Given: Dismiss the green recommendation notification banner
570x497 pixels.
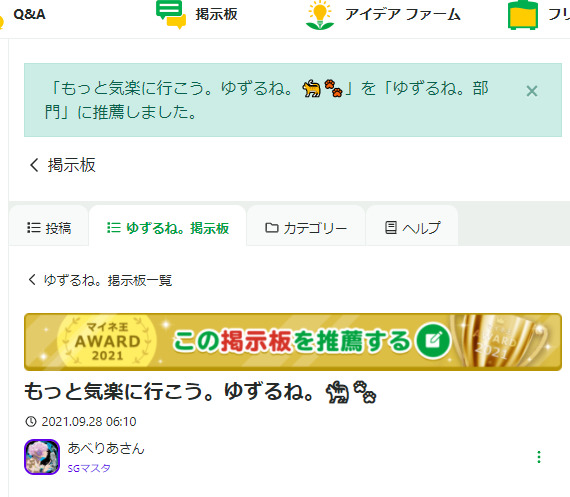Looking at the screenshot, I should pyautogui.click(x=532, y=91).
